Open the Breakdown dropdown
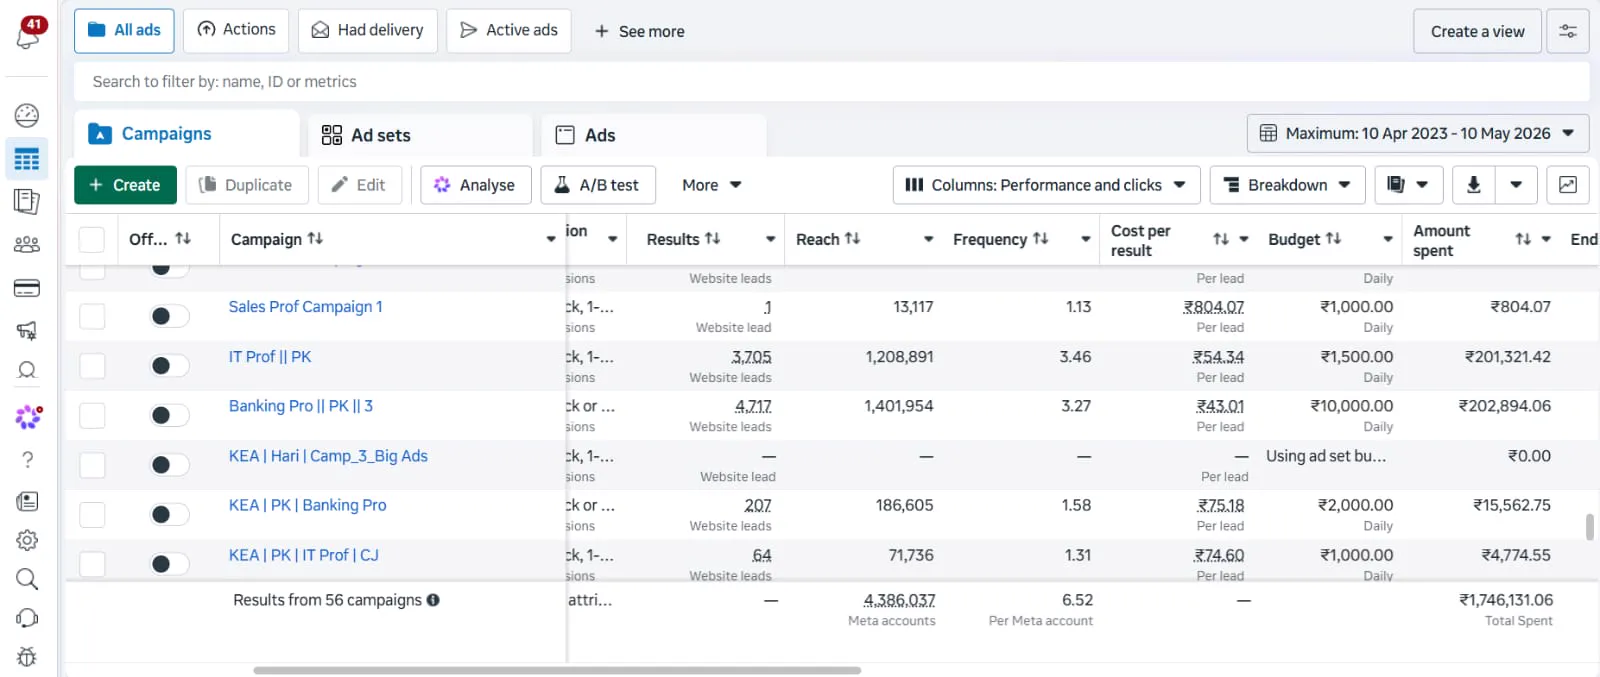Screen dimensions: 1600x677 click(1287, 185)
